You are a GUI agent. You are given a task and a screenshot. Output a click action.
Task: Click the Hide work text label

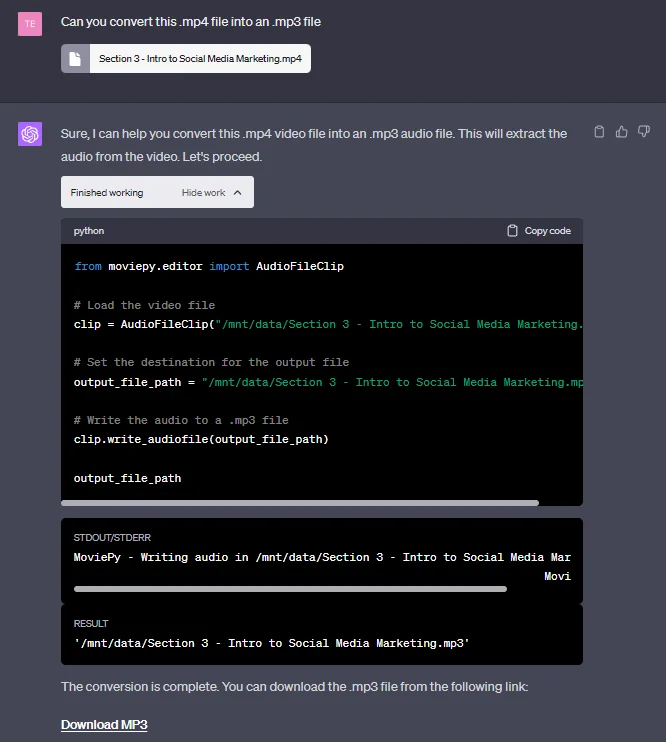click(x=203, y=193)
